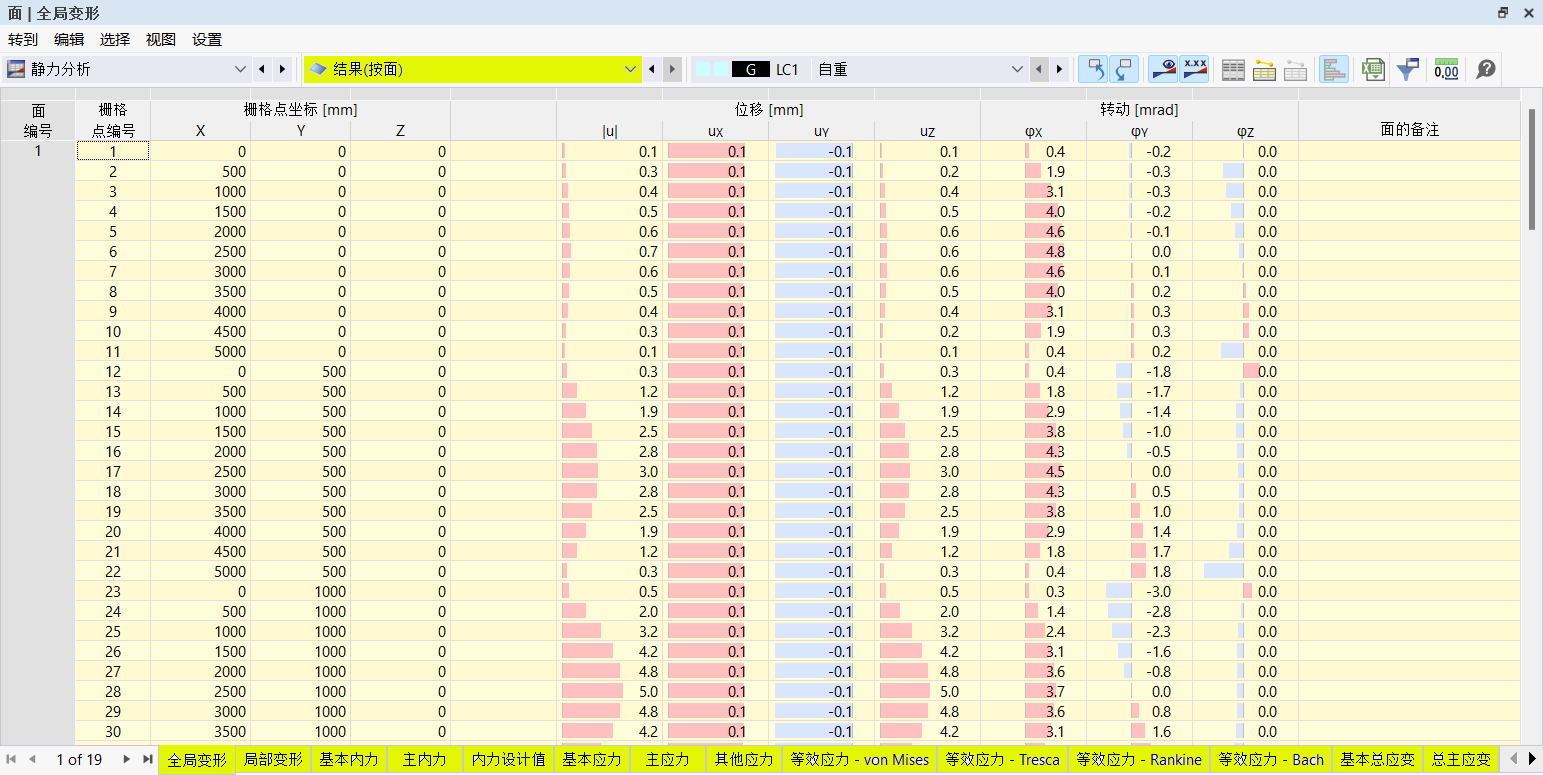The height and width of the screenshot is (775, 1543).
Task: Select the |u| column header
Action: pos(609,131)
